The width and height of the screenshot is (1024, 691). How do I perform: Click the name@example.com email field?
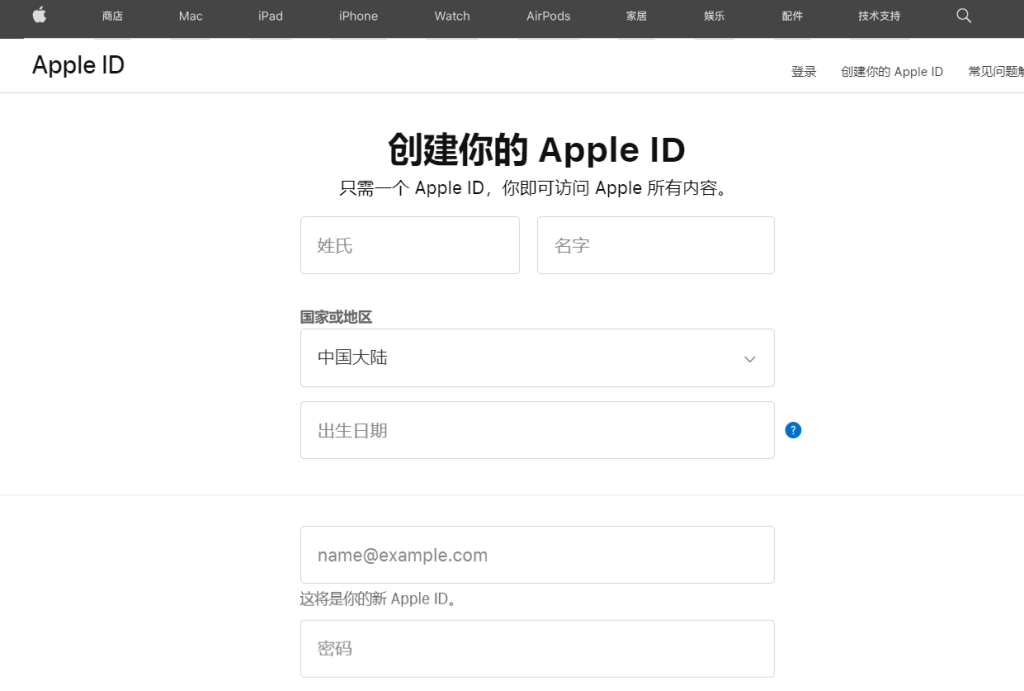(x=537, y=554)
